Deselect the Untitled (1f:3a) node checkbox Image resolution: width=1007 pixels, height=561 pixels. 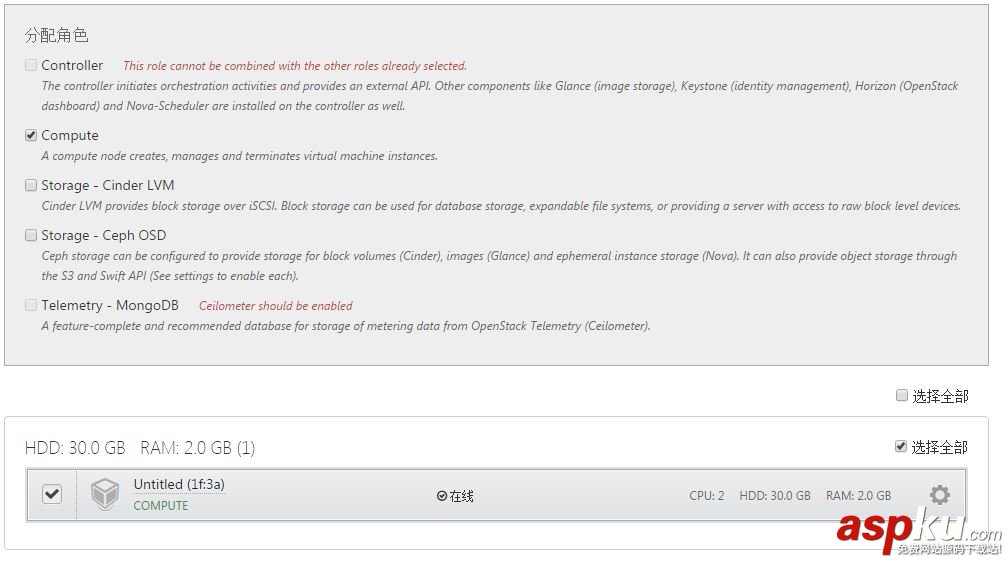click(x=52, y=494)
